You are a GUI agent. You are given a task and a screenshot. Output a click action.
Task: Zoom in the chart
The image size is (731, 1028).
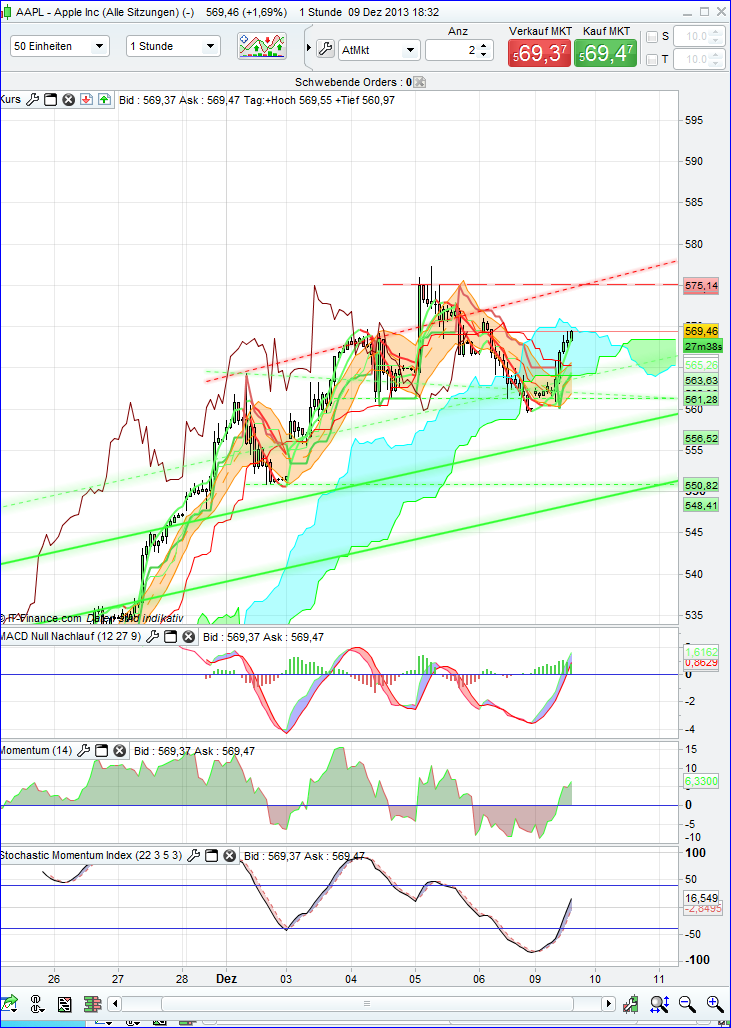(715, 1003)
